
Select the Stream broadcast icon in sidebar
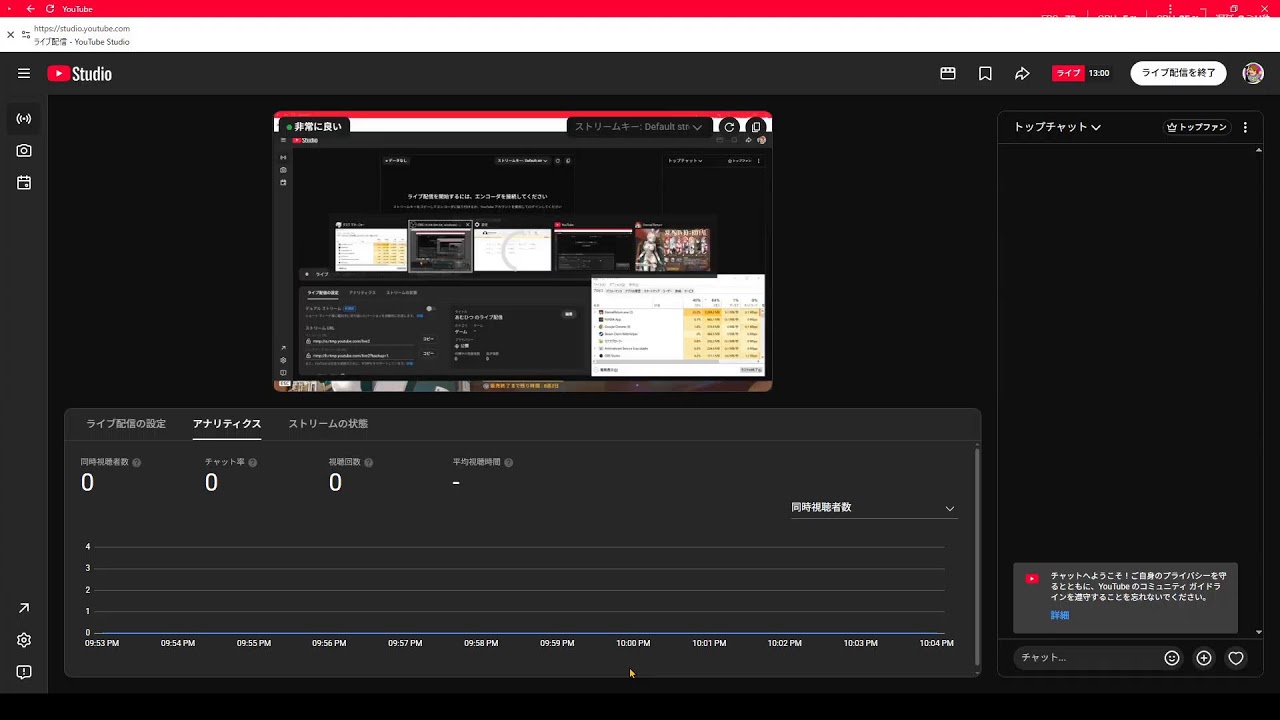point(24,119)
